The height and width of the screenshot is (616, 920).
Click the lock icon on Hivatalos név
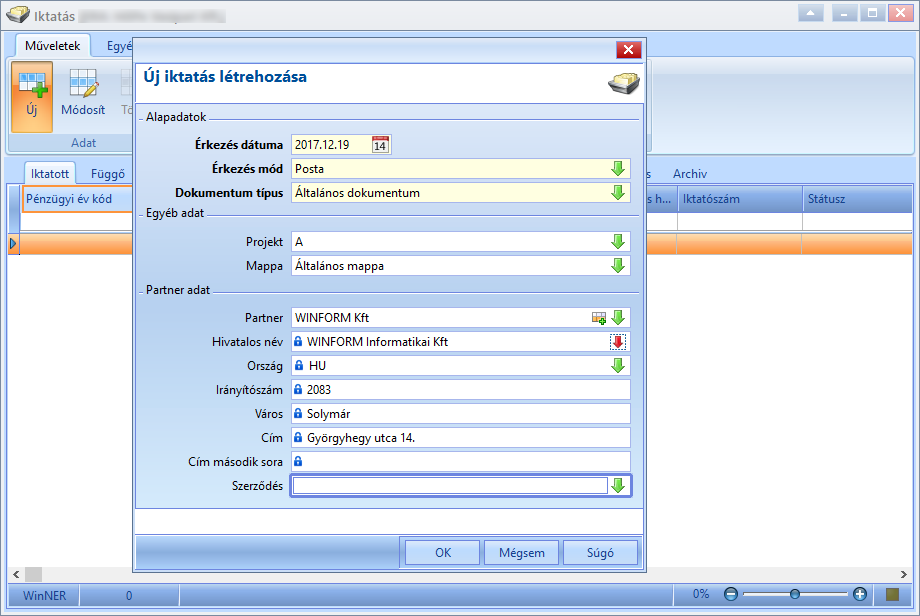[298, 341]
